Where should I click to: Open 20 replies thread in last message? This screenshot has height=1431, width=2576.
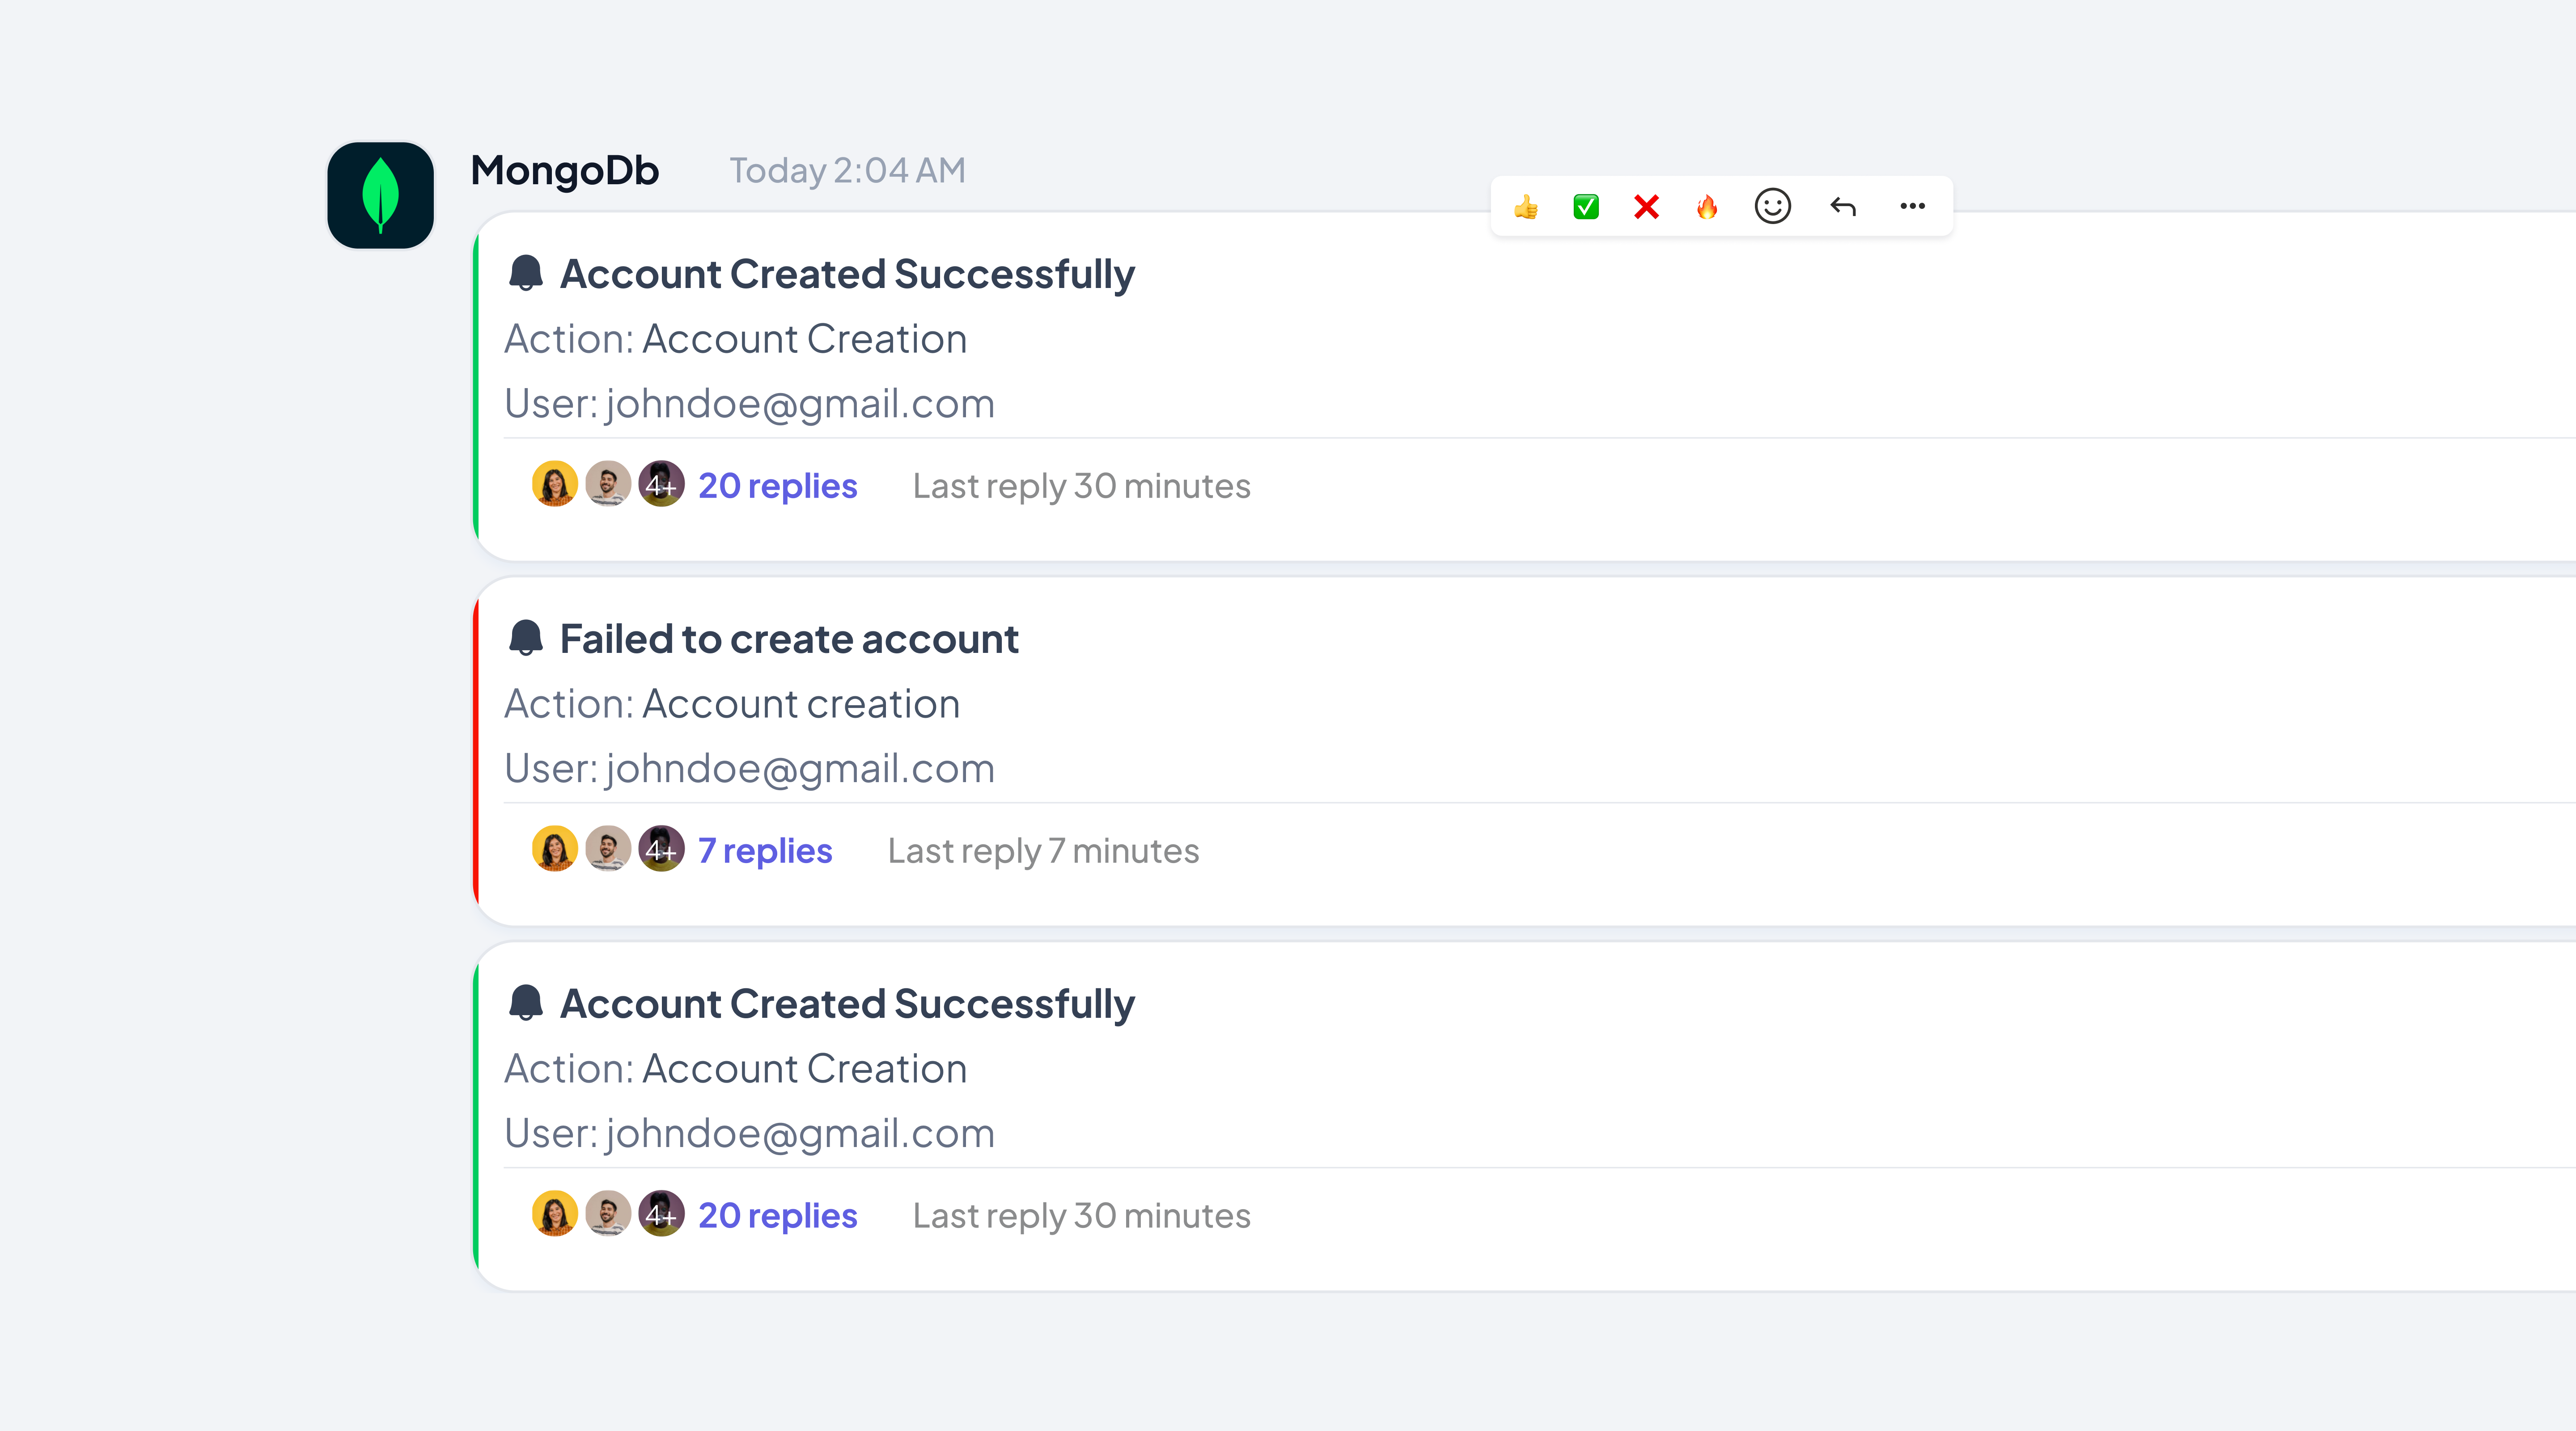point(778,1215)
